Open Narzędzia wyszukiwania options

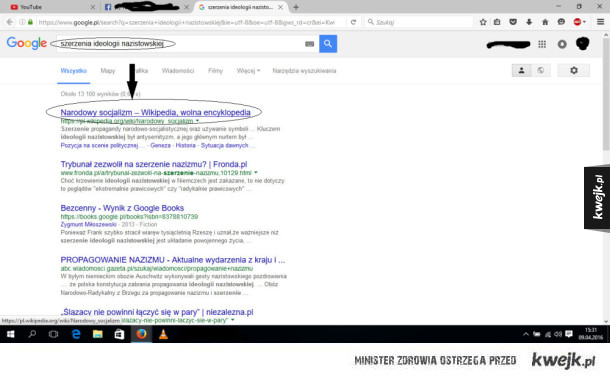coord(304,71)
